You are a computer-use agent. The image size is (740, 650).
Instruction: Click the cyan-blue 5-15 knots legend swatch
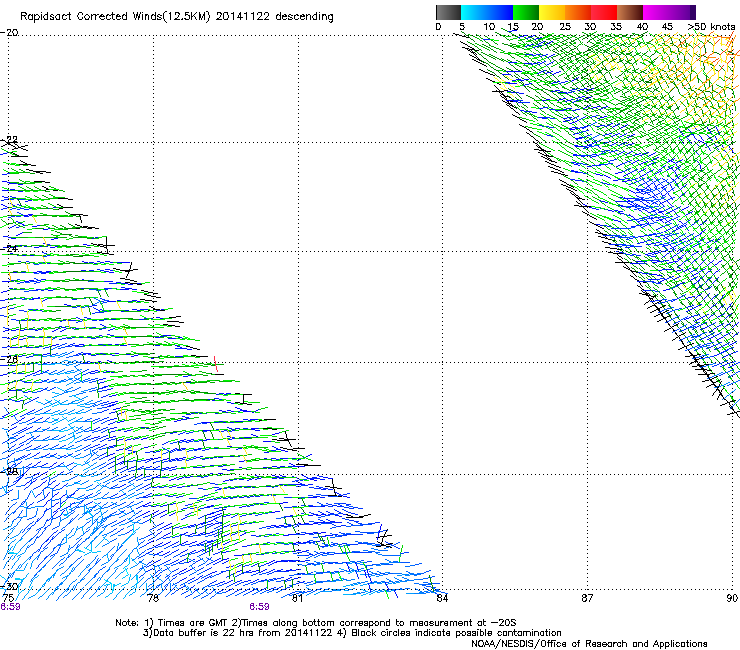tap(487, 12)
